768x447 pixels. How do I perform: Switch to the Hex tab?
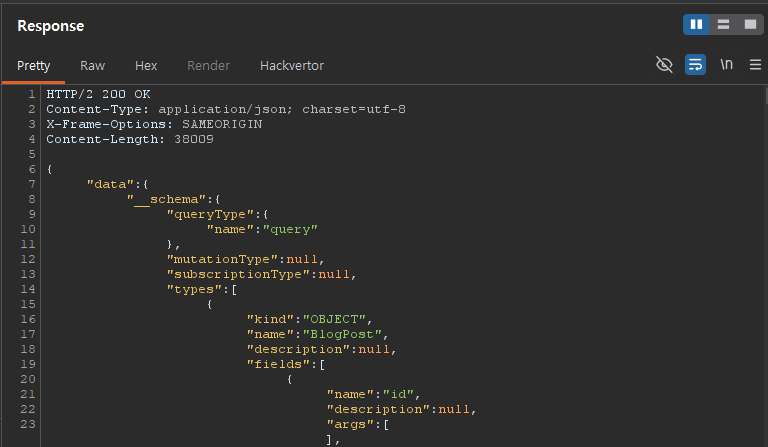click(x=146, y=66)
